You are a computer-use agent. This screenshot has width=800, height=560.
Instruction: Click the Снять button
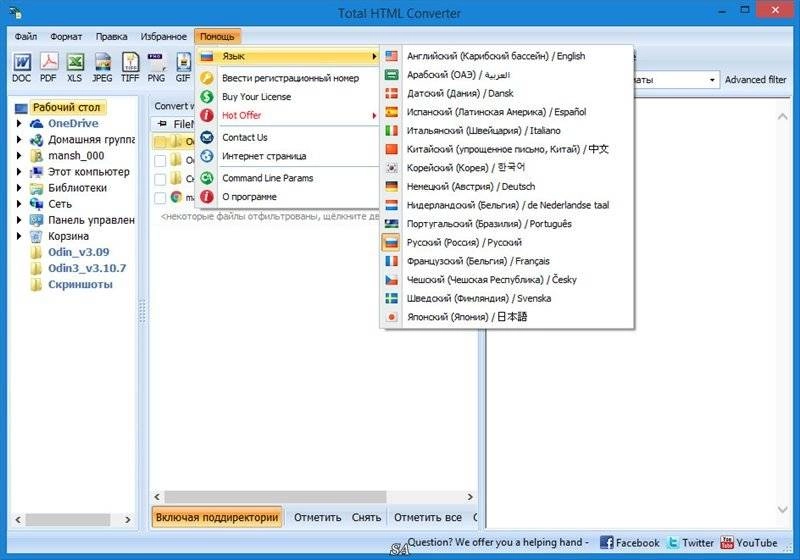click(x=366, y=517)
